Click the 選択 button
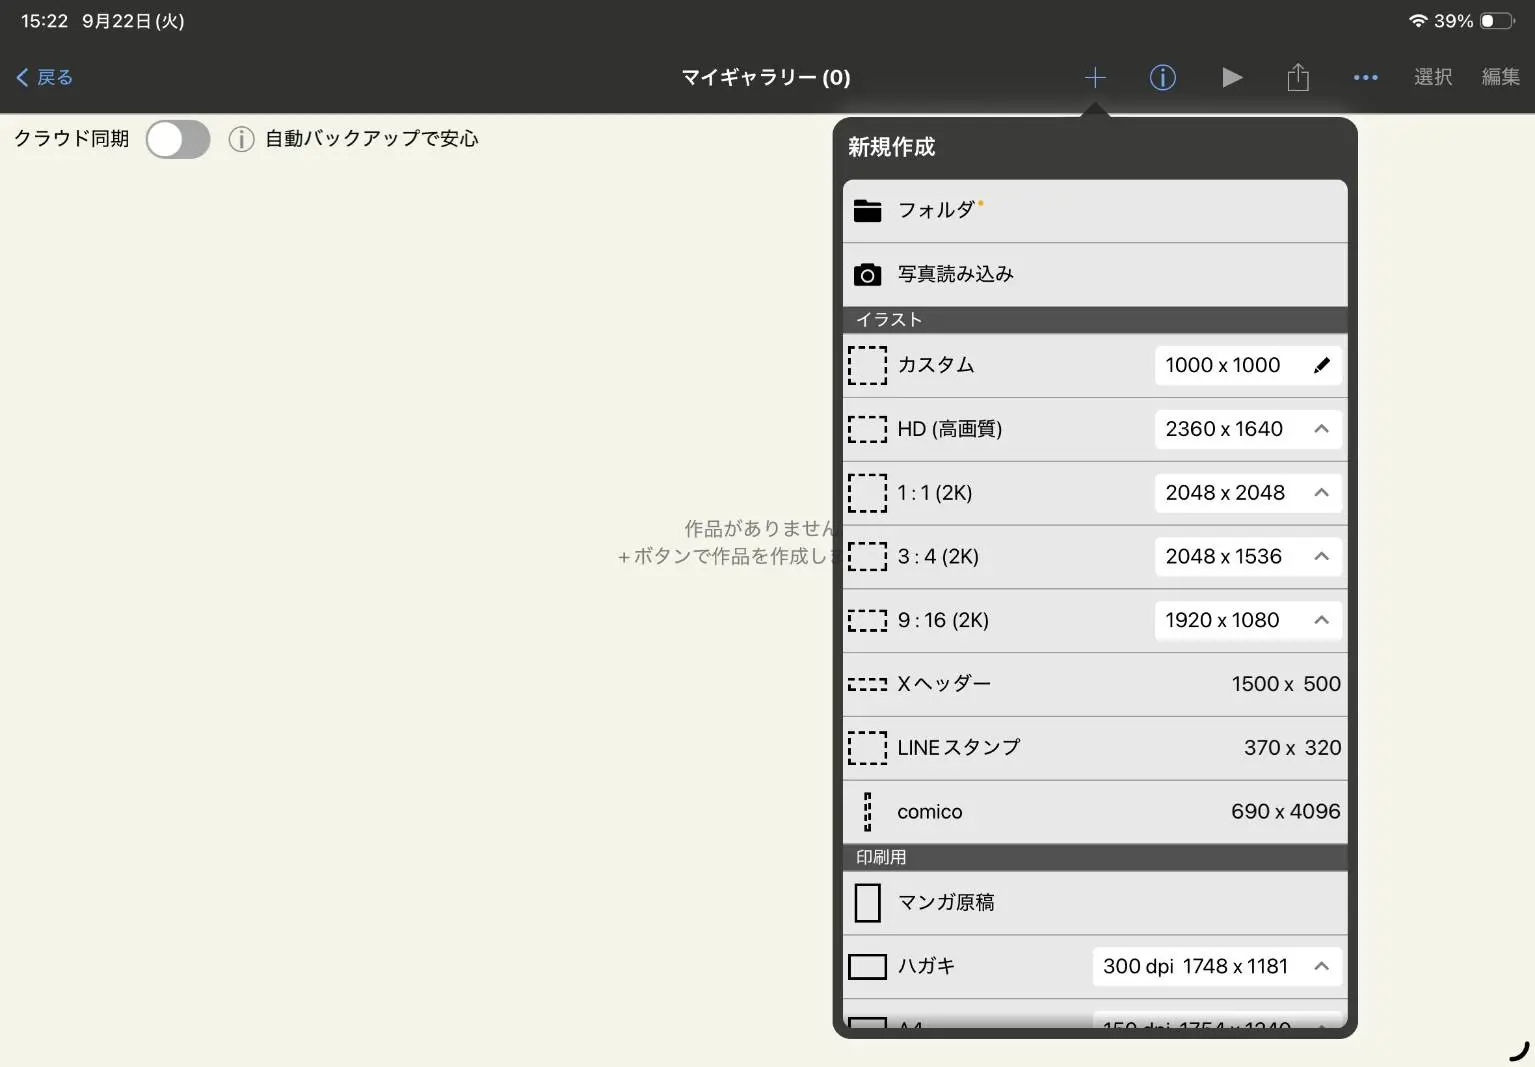Viewport: 1535px width, 1067px height. tap(1433, 77)
